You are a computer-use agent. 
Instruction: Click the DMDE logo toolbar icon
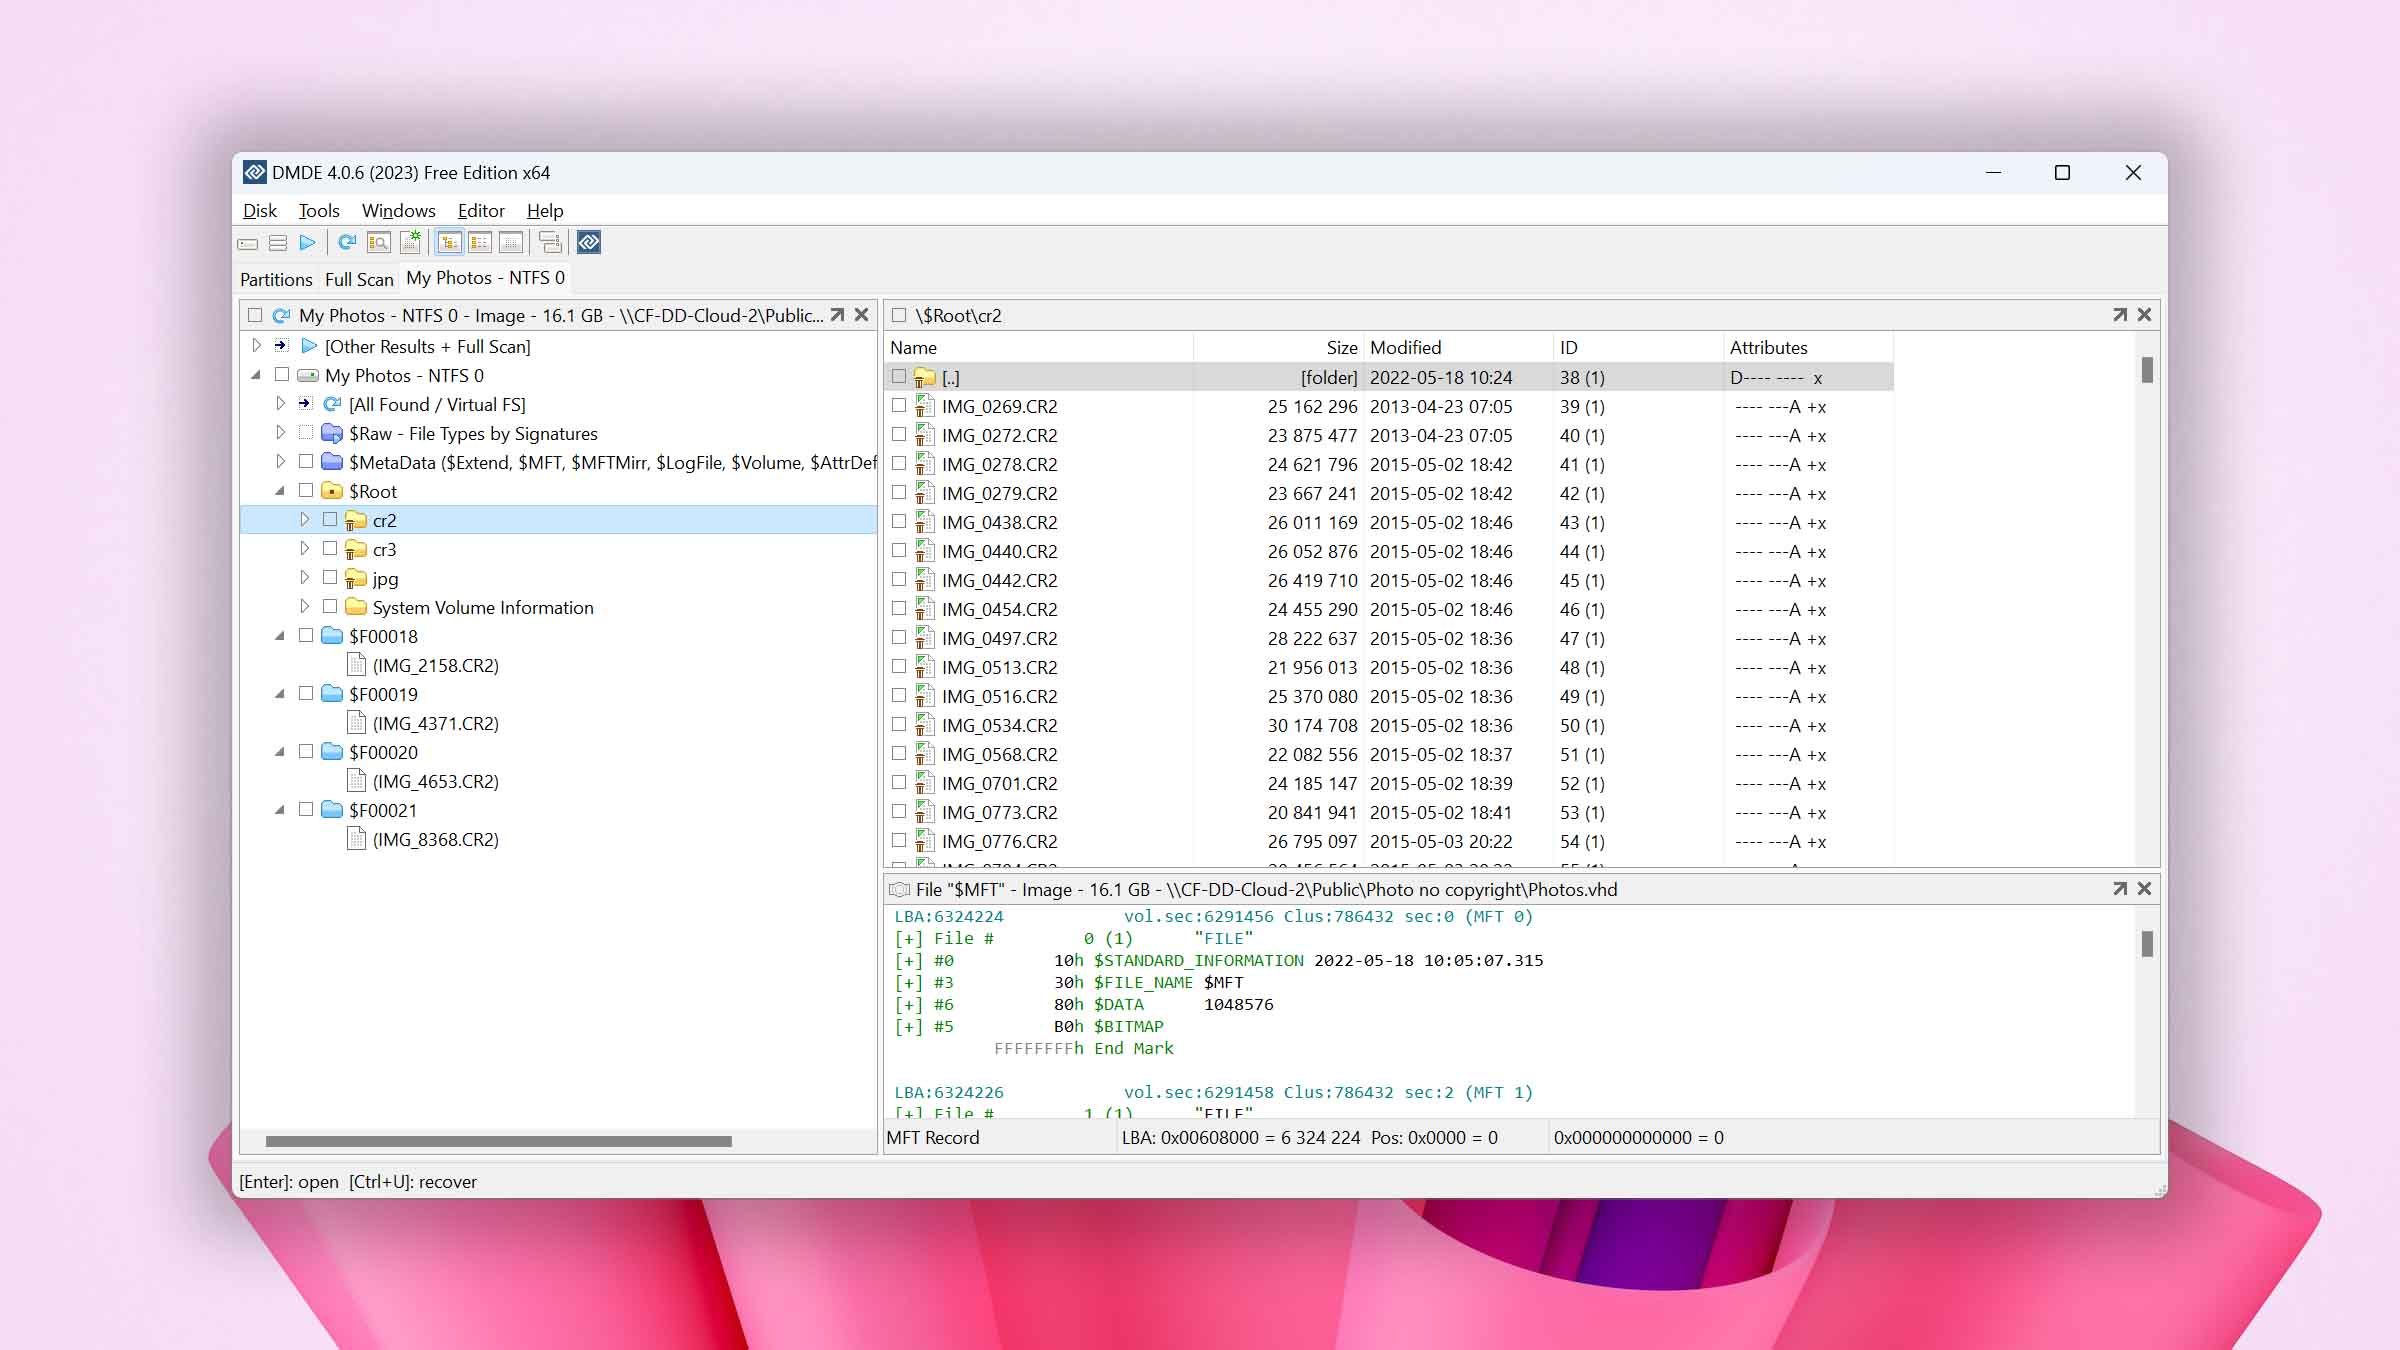(x=589, y=243)
